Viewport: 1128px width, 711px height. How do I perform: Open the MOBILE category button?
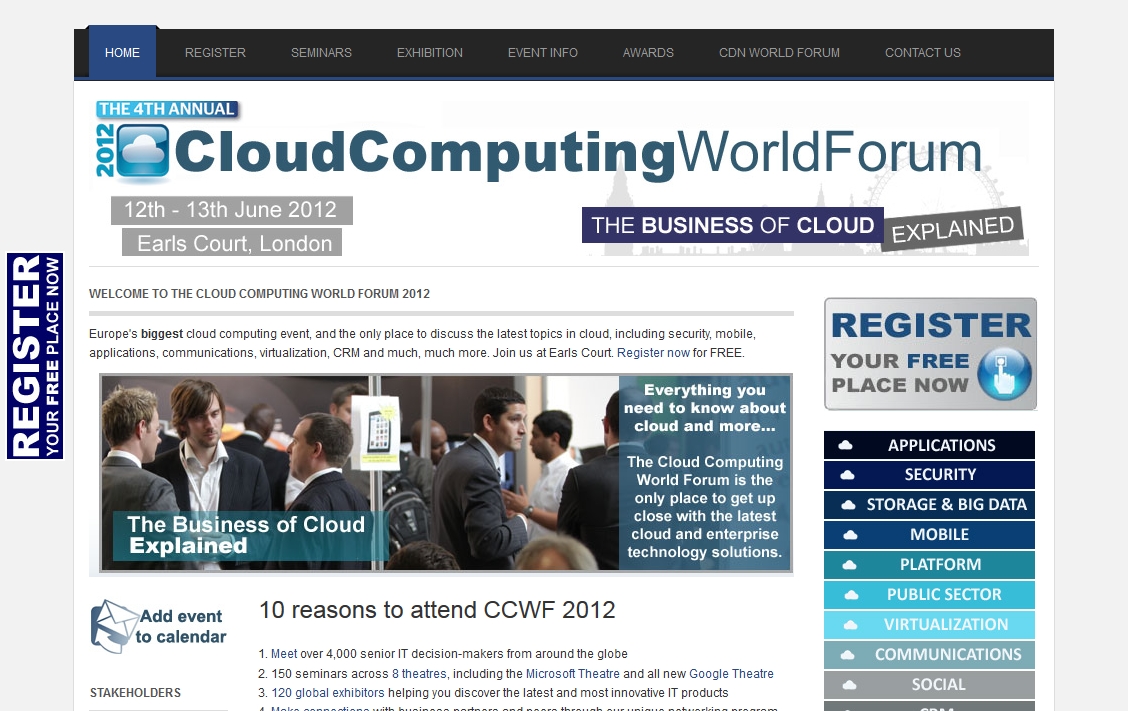[x=929, y=535]
